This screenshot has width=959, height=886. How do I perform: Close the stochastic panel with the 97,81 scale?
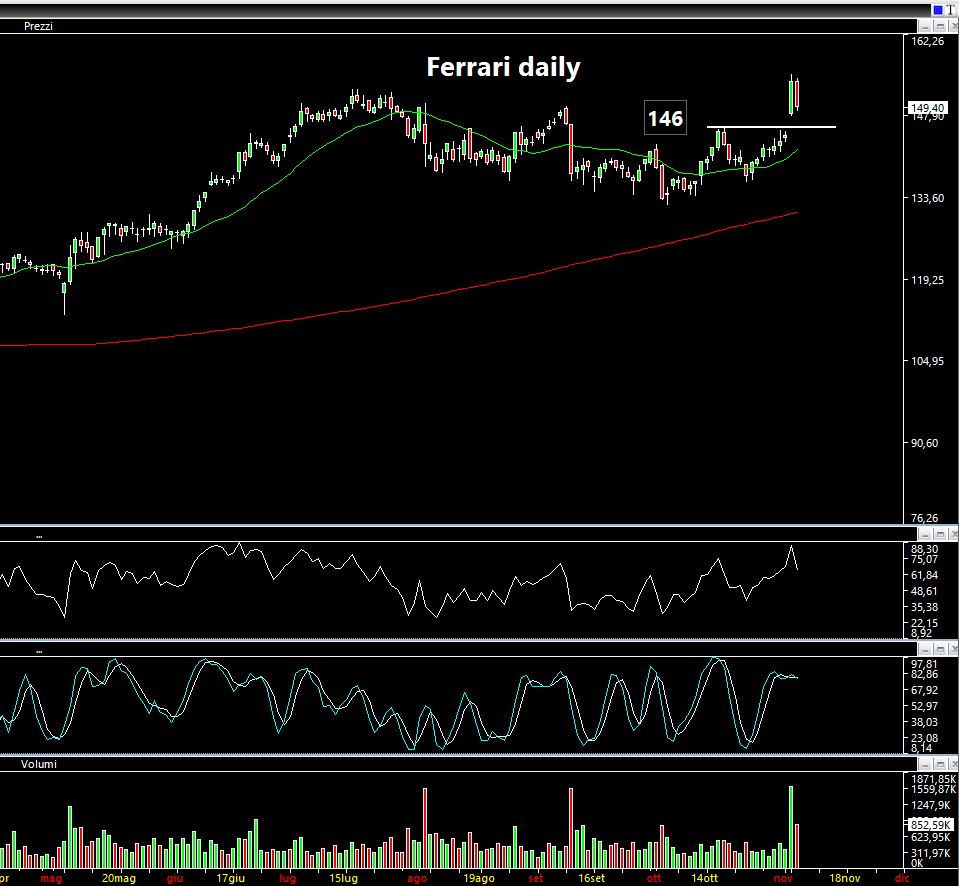(953, 649)
